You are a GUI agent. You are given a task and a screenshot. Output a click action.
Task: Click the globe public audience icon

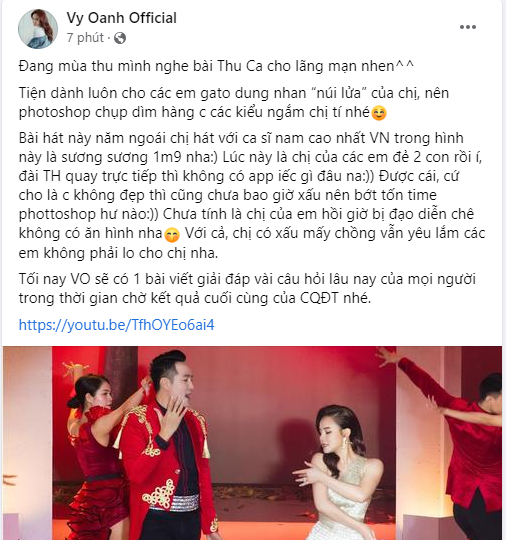coord(120,38)
